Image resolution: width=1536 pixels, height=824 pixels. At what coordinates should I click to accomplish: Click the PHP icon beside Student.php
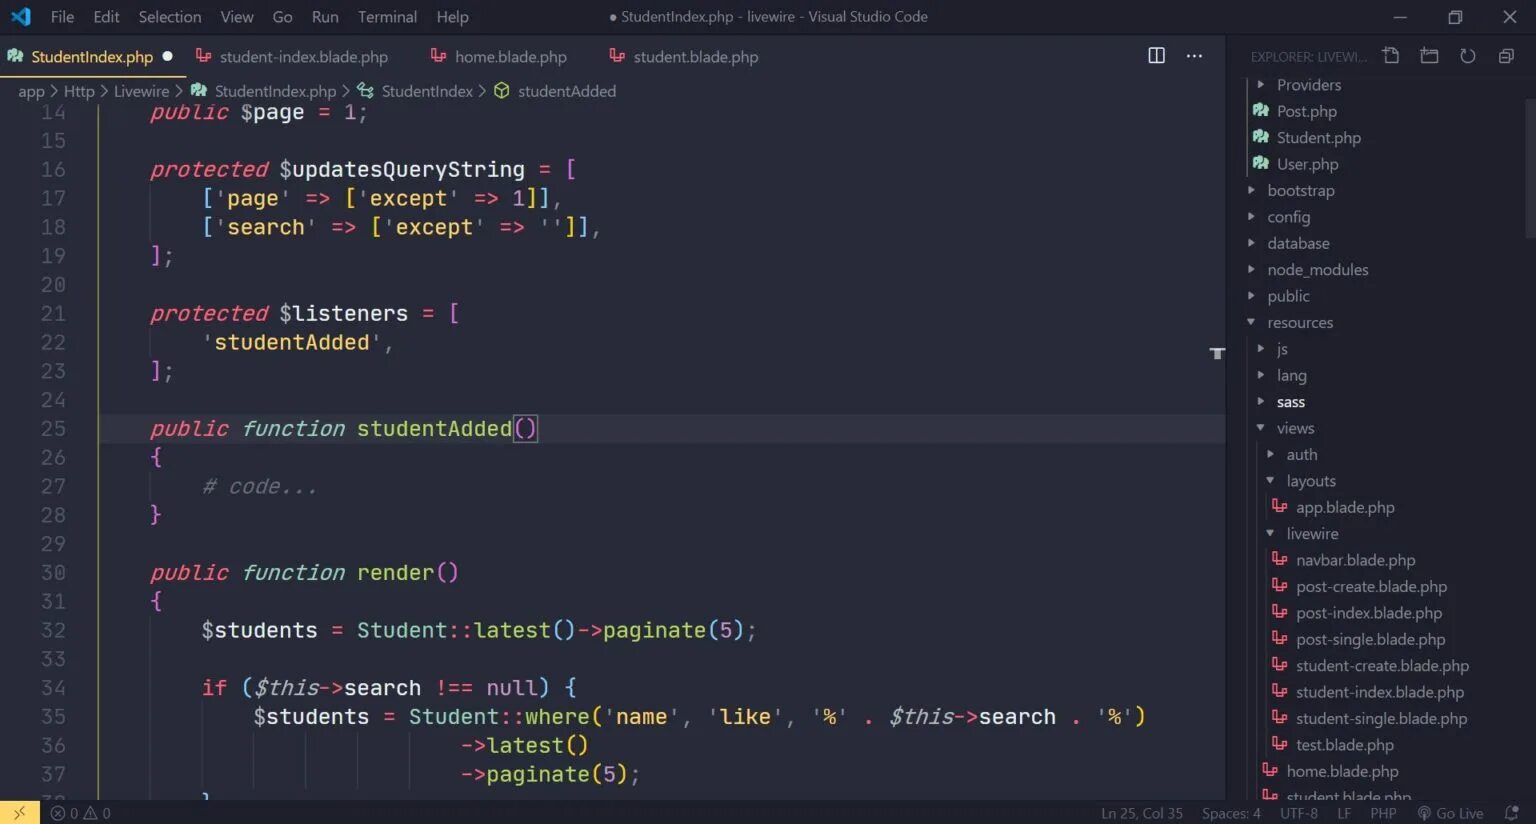1261,137
